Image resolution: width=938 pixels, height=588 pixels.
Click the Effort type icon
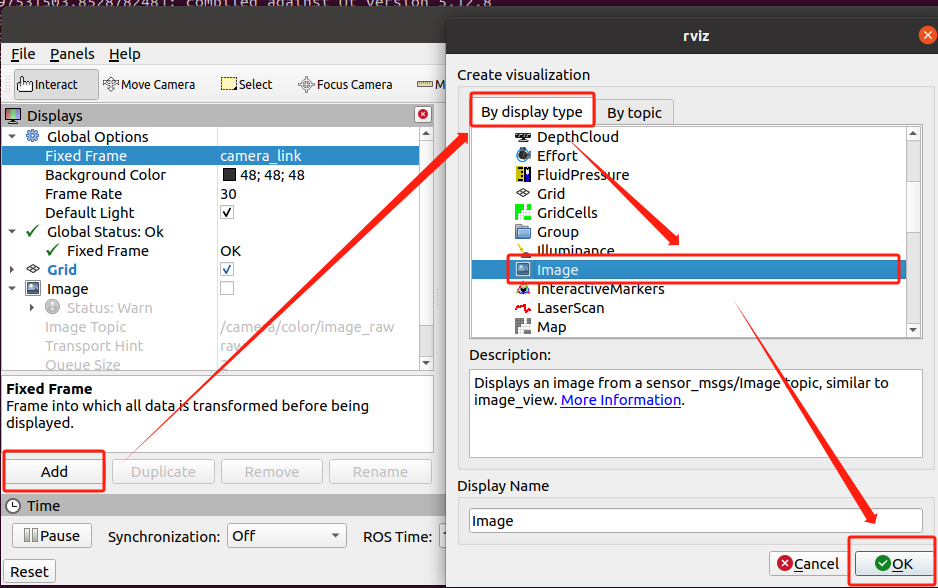tap(523, 156)
